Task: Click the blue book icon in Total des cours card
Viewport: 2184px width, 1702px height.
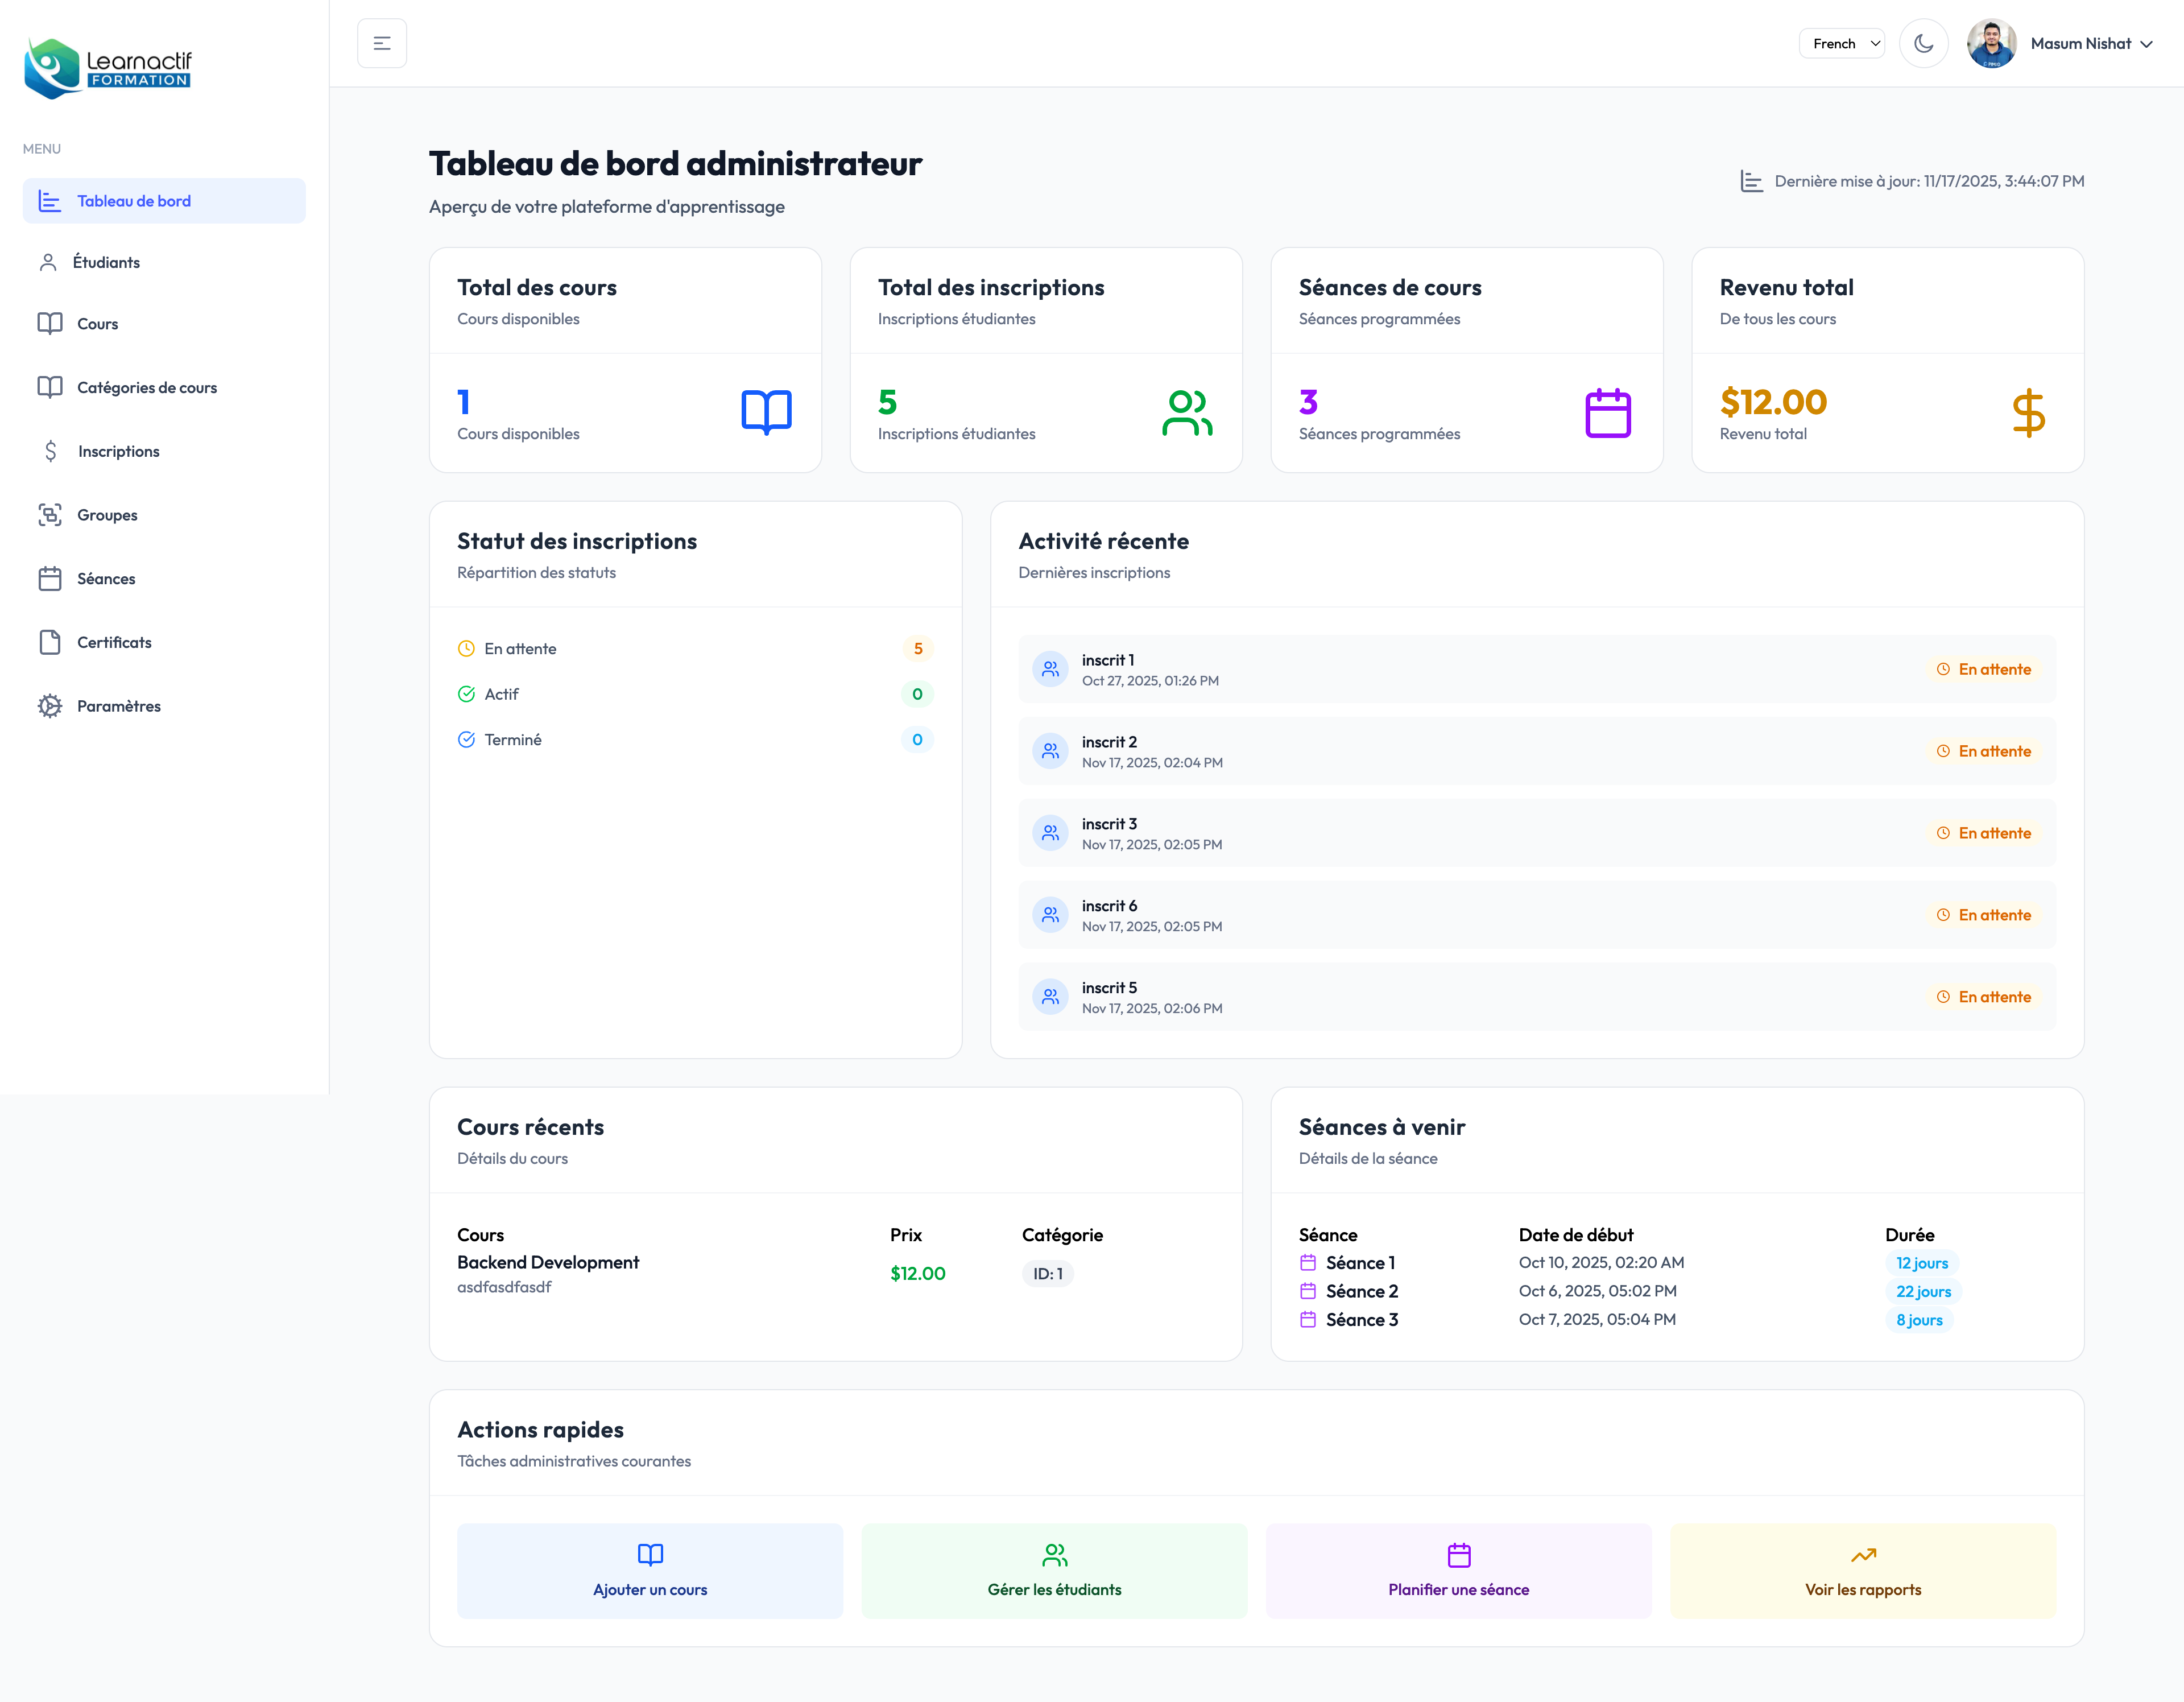Action: [766, 412]
